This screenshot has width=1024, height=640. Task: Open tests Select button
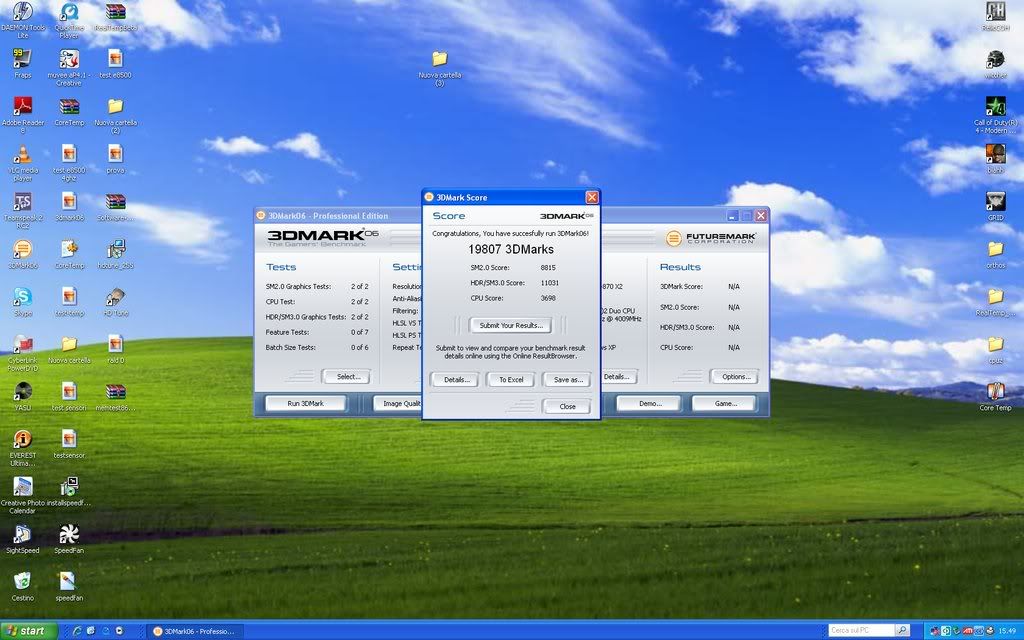346,377
